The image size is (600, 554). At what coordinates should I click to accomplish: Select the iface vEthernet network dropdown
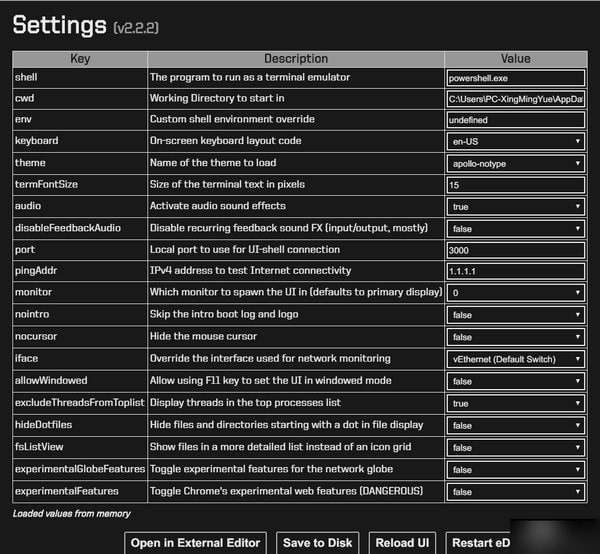point(515,359)
